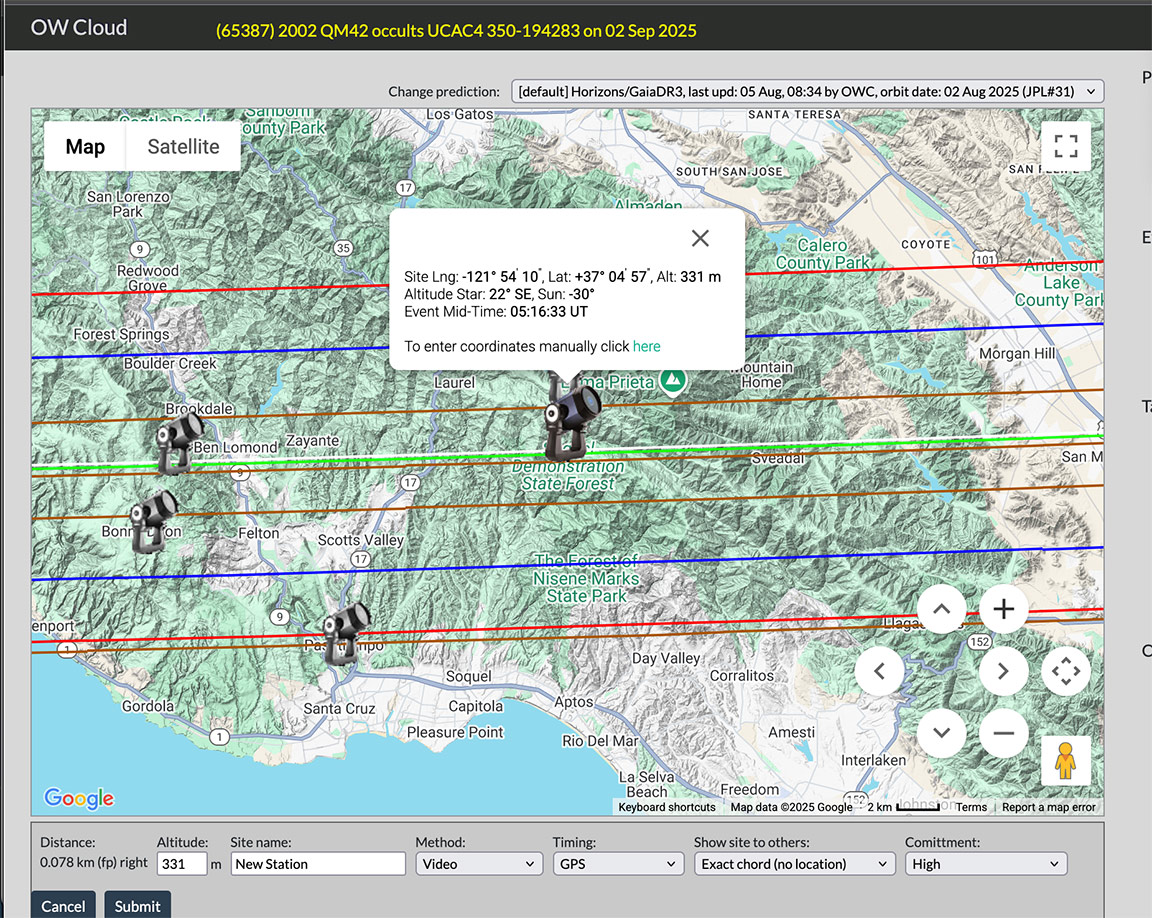Open the Show site to others dropdown
The width and height of the screenshot is (1152, 918).
794,864
